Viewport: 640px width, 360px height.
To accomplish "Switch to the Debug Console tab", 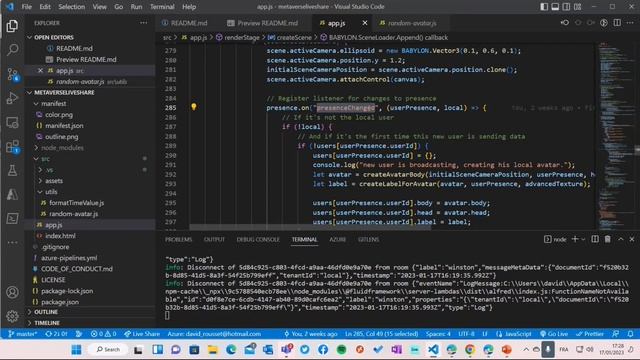I will [258, 240].
